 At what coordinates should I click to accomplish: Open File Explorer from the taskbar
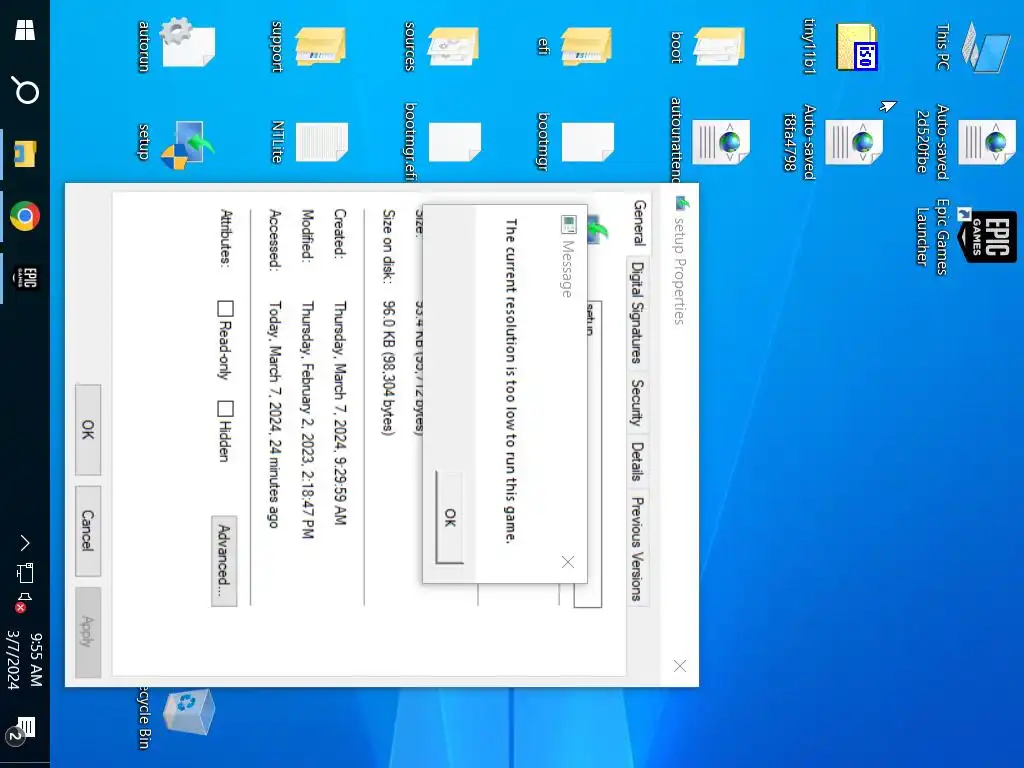coord(25,153)
